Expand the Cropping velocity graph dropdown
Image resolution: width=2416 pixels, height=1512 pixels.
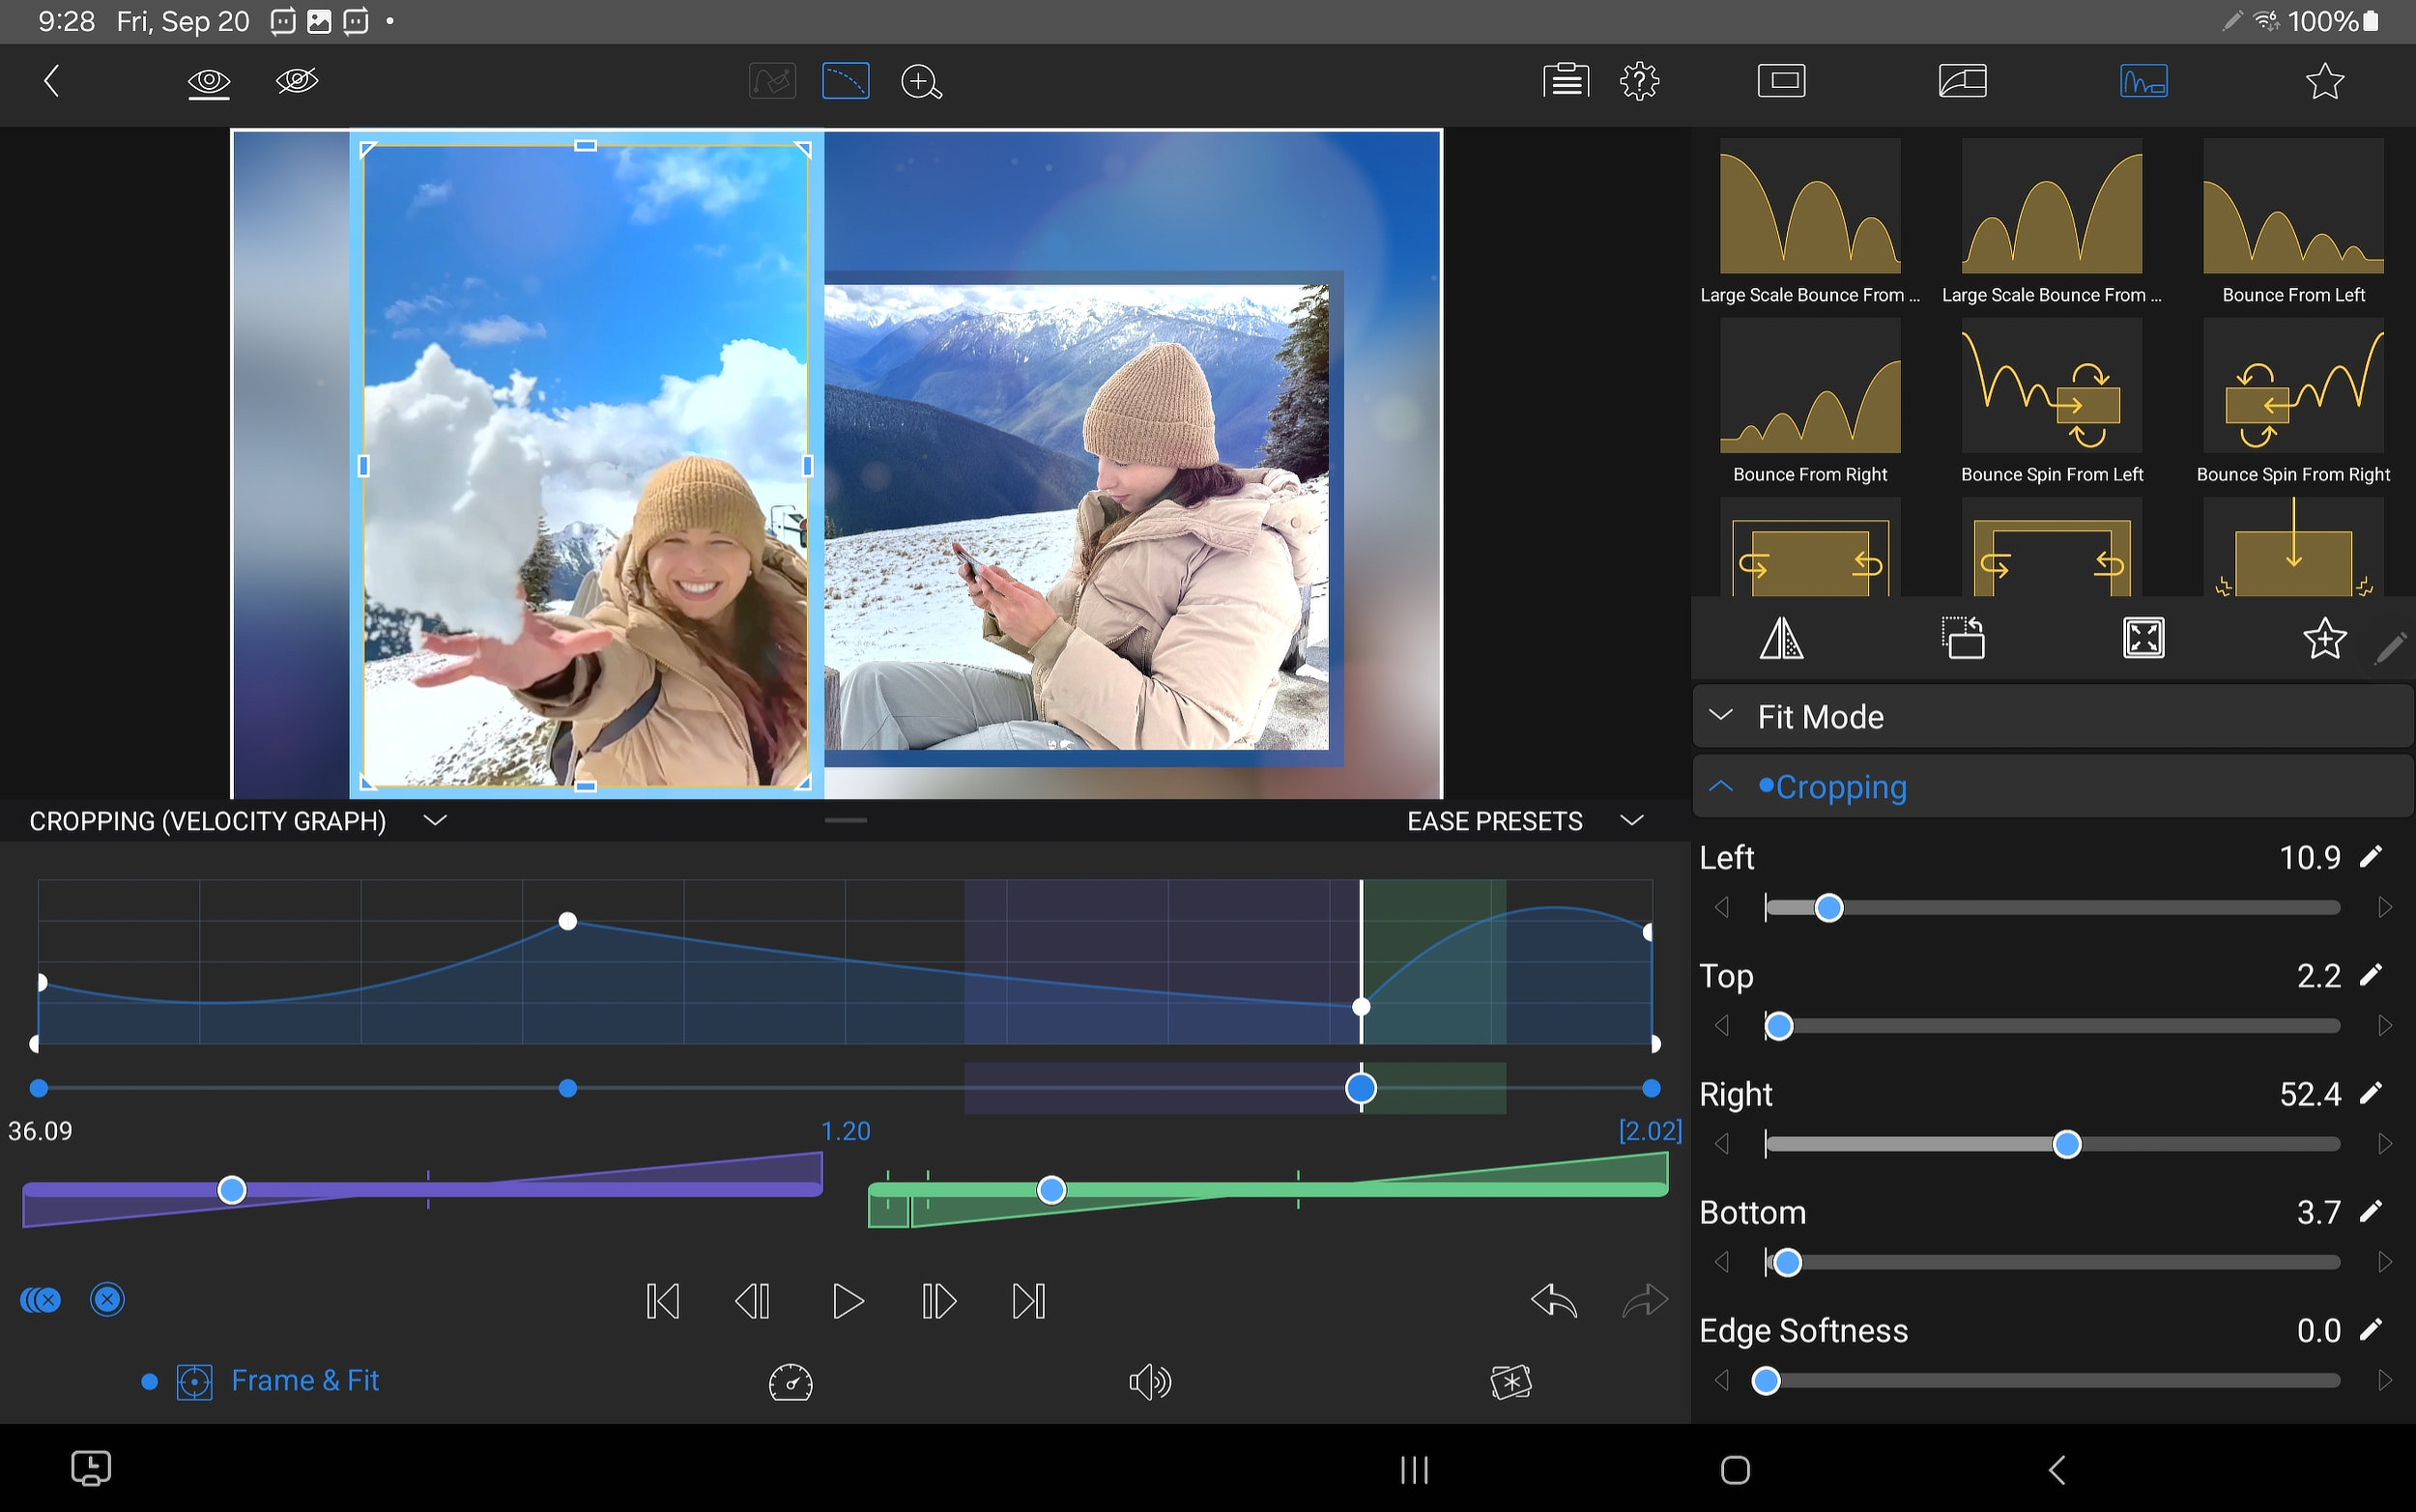(436, 820)
